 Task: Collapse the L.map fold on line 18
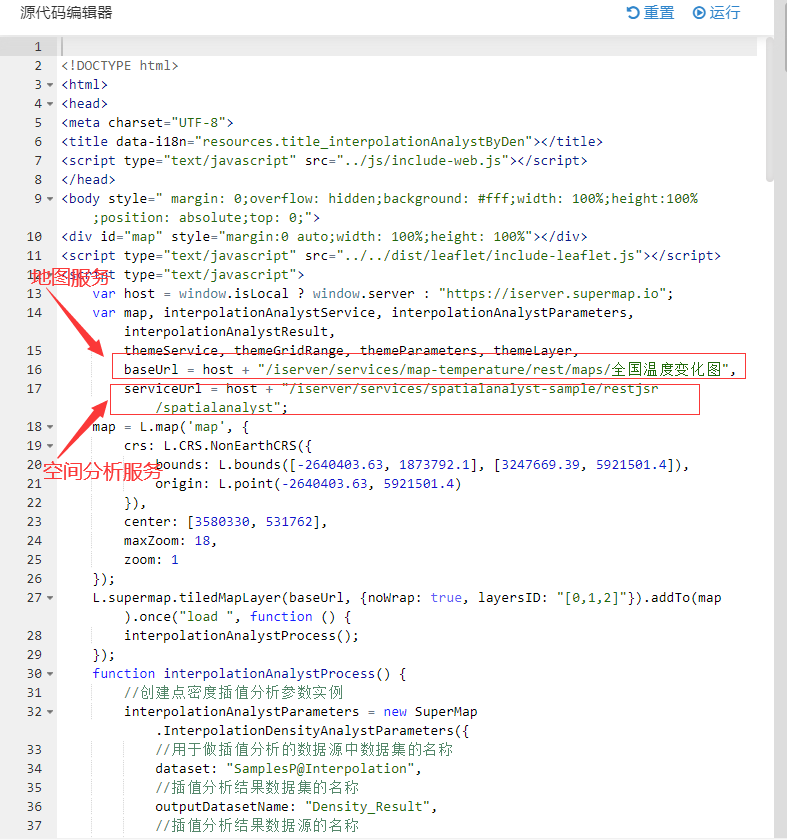50,427
